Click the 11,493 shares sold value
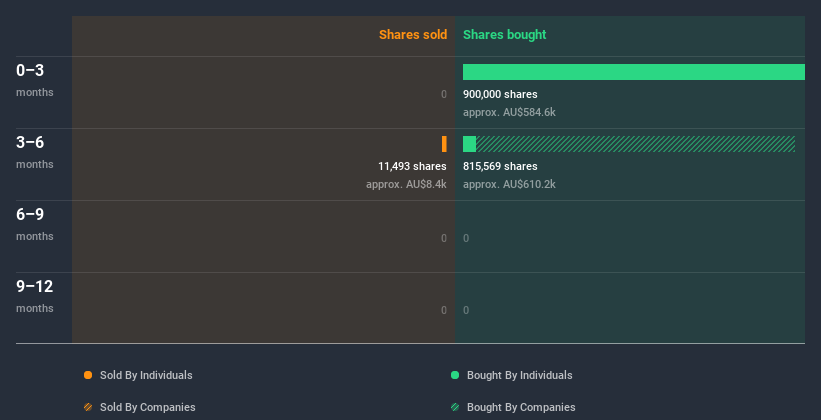821x420 pixels. 412,166
